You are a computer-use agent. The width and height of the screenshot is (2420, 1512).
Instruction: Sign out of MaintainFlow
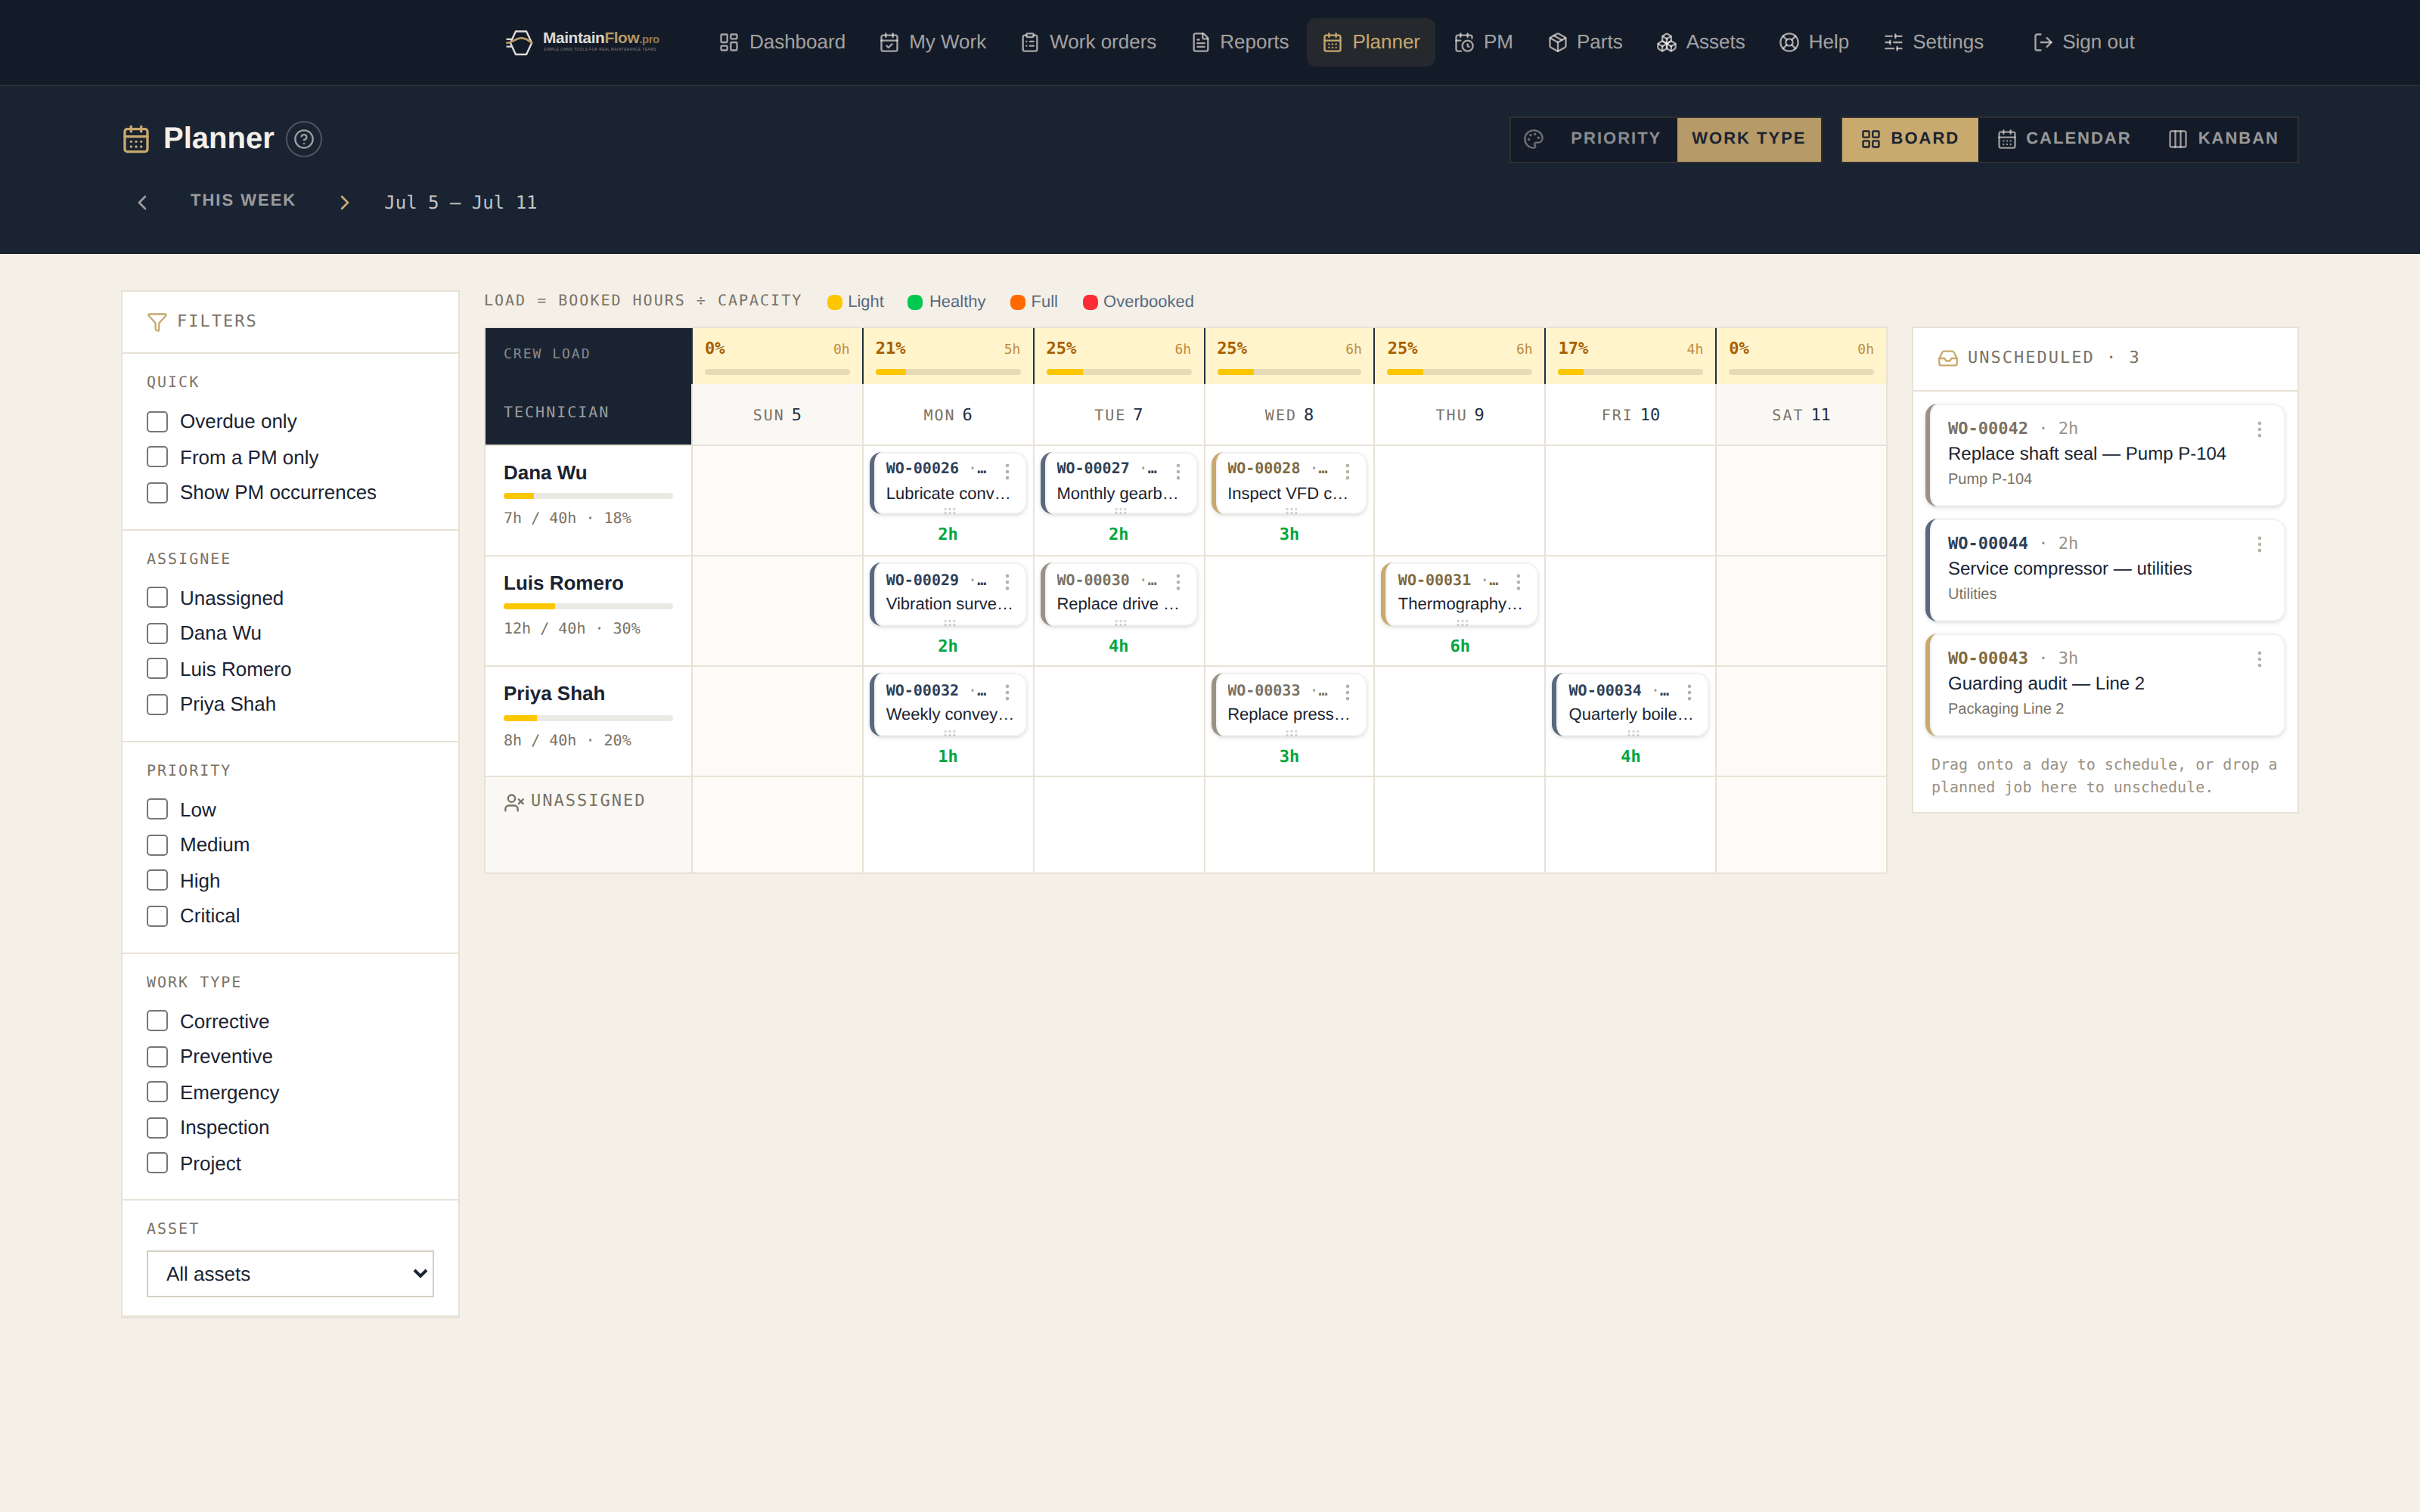(x=2084, y=42)
